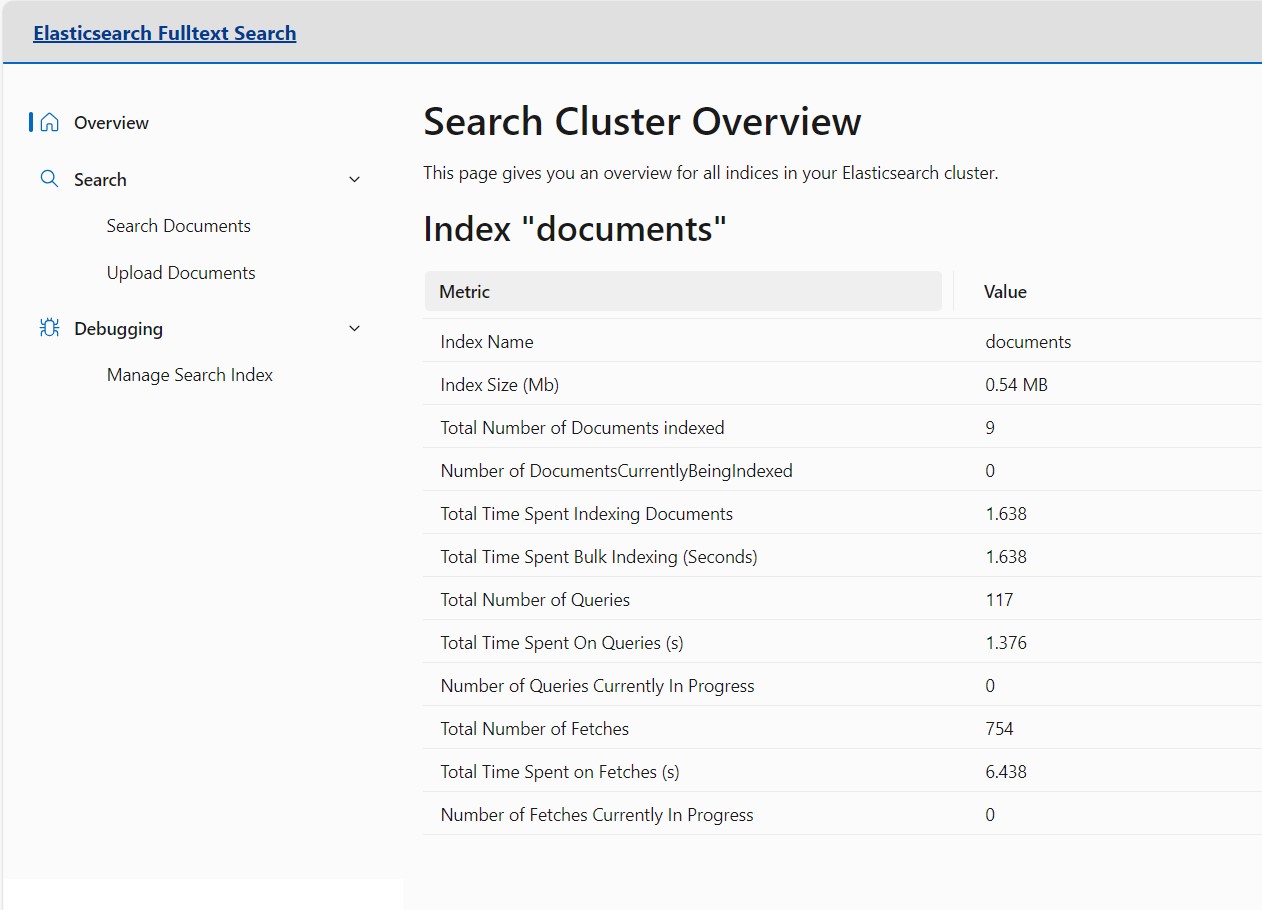Viewport: 1262px width, 910px height.
Task: Click Total Time Spent On Queries label
Action: point(562,643)
